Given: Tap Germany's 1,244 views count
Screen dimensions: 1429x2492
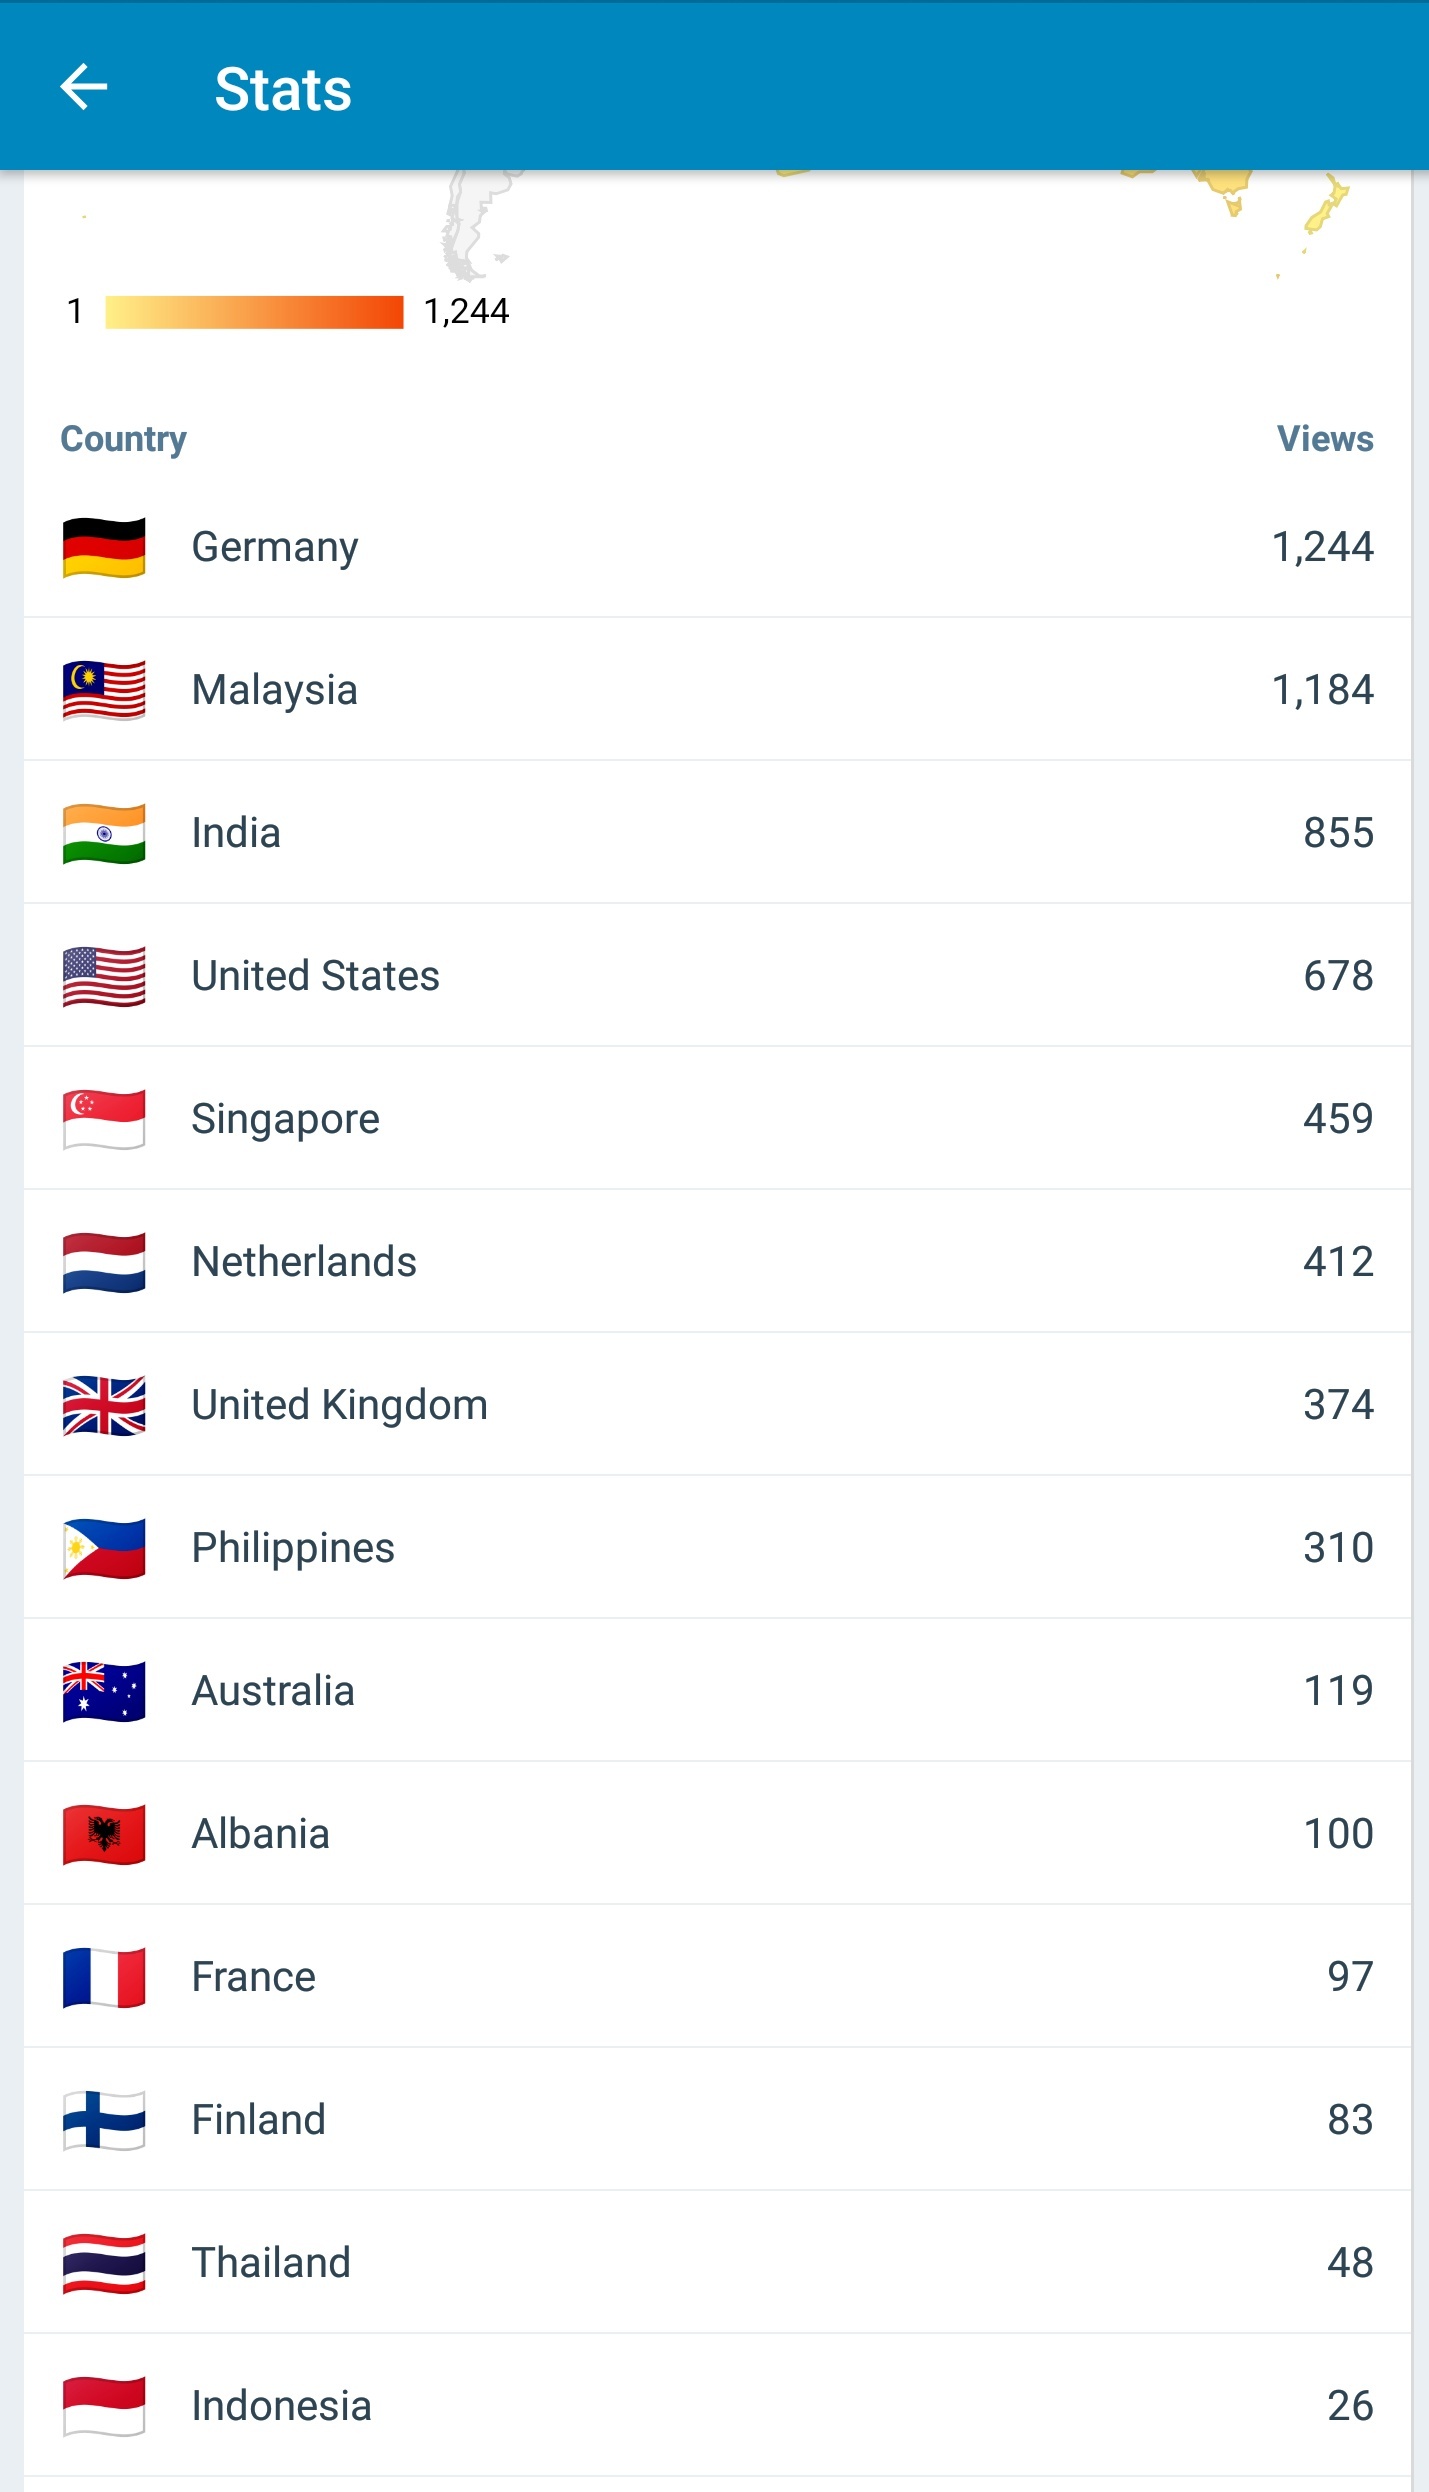Looking at the screenshot, I should (1322, 548).
